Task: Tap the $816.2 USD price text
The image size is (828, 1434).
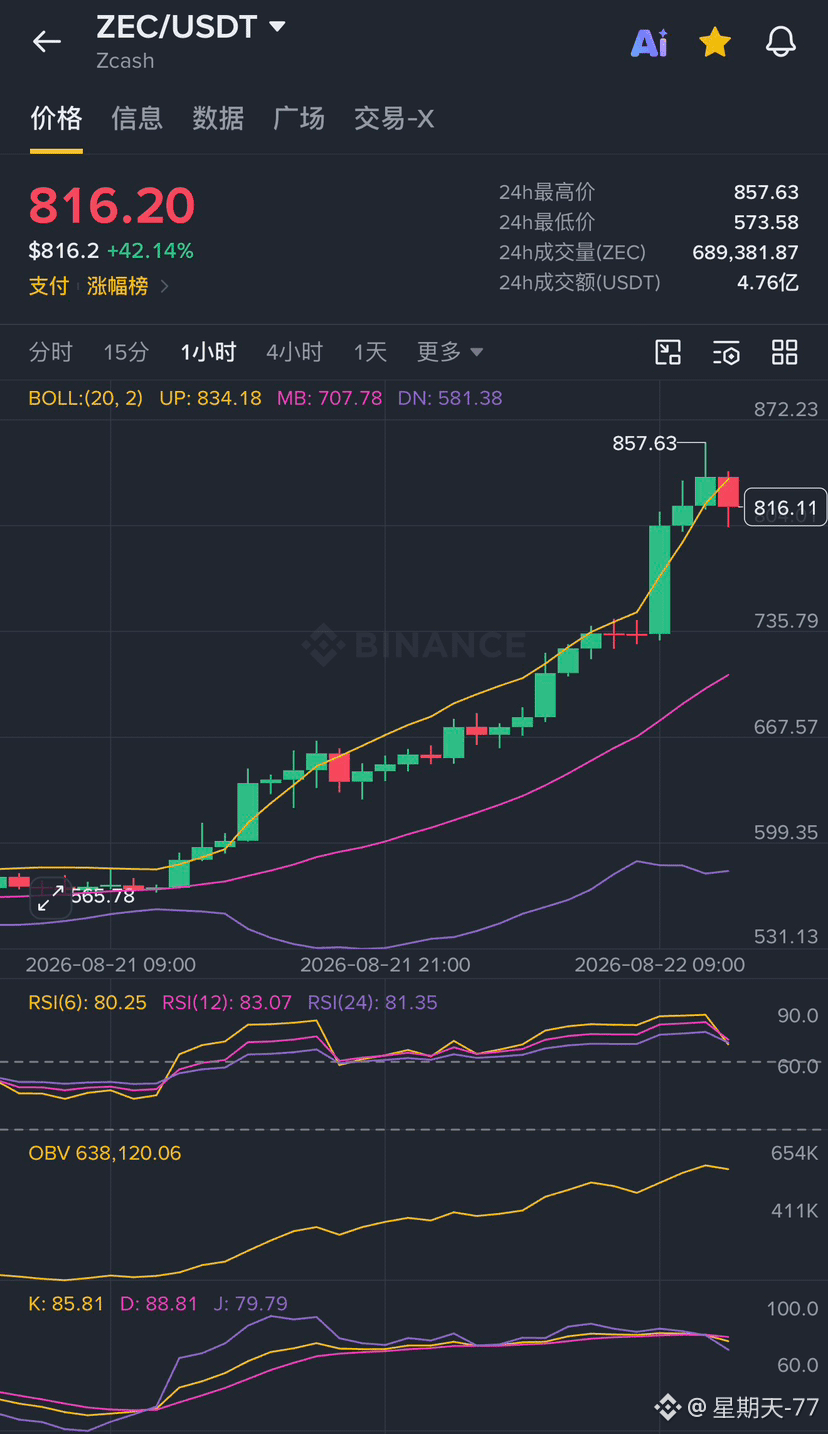Action: (63, 251)
